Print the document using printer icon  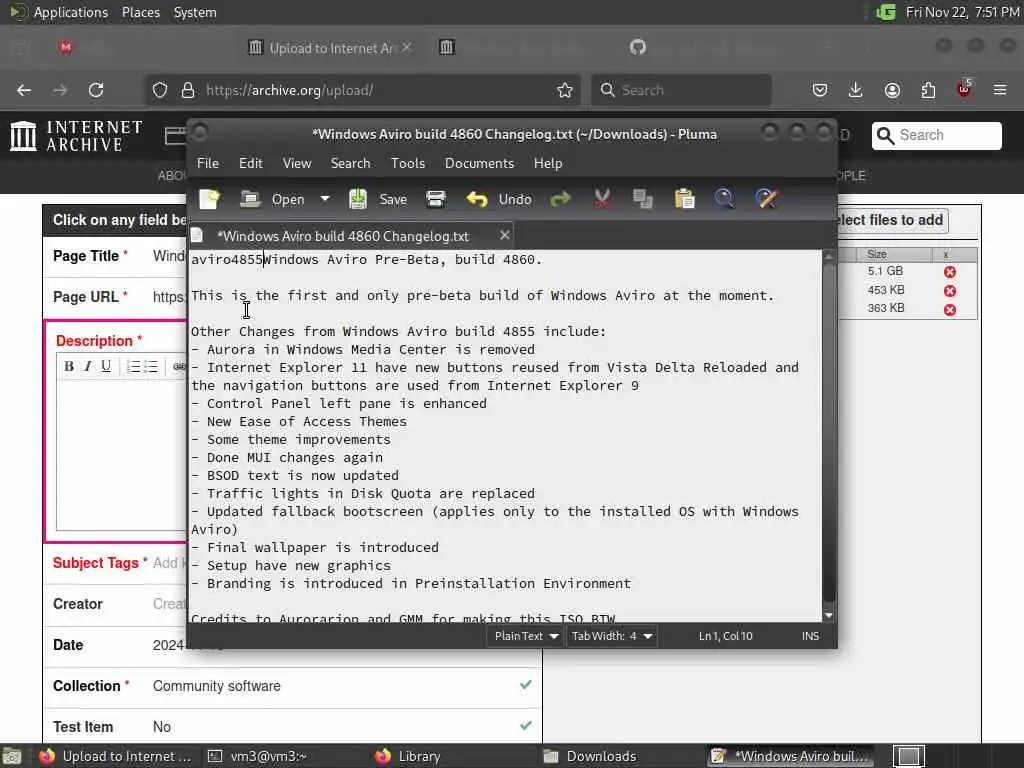[x=436, y=199]
